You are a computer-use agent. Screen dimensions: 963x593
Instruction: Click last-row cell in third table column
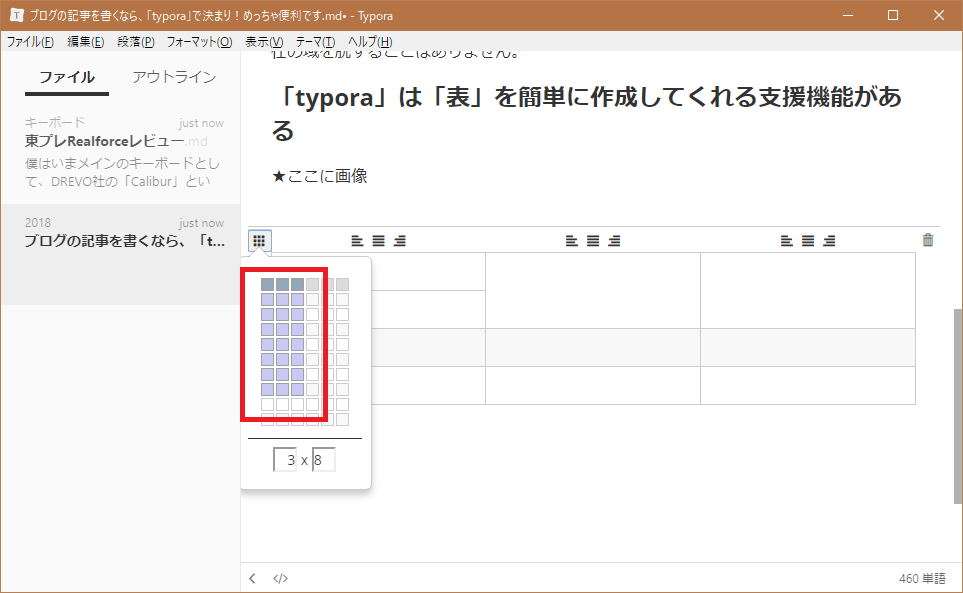pos(808,386)
